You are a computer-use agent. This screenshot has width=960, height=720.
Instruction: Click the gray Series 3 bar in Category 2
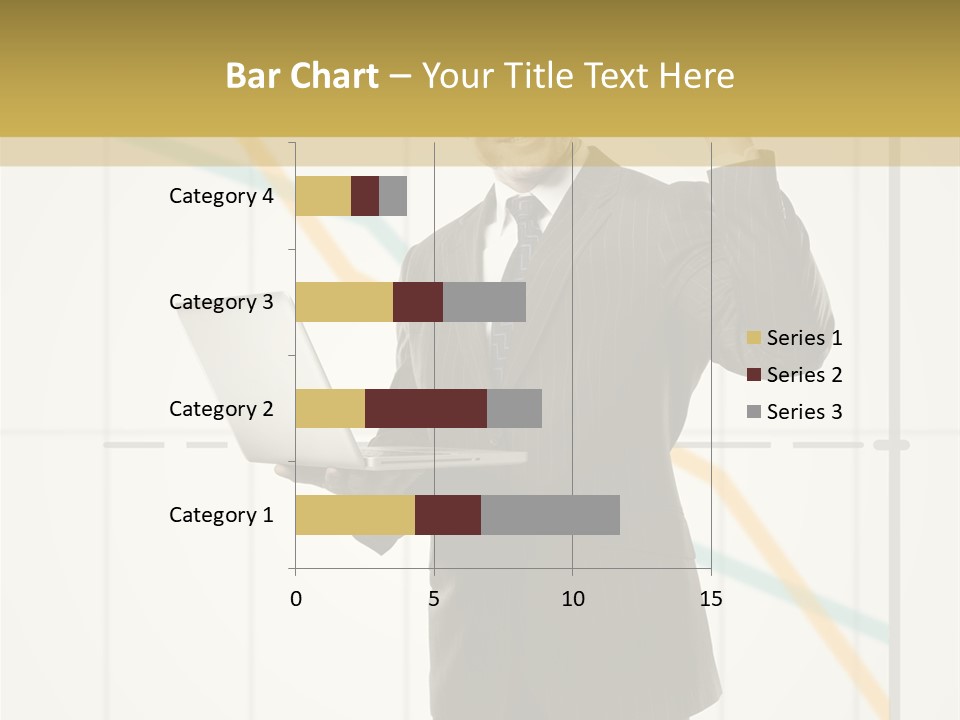click(515, 408)
